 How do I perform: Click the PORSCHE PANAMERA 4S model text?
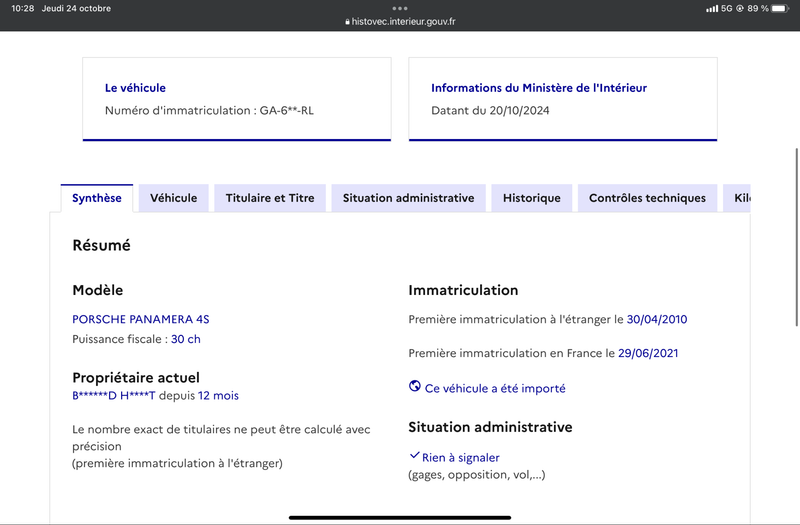pyautogui.click(x=141, y=319)
